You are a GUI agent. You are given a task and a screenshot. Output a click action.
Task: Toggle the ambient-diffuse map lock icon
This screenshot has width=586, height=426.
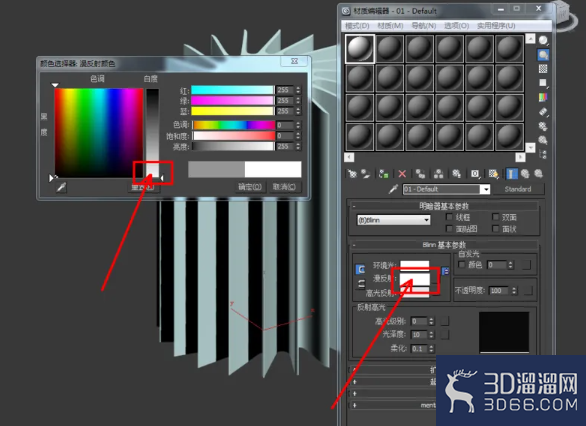[445, 271]
